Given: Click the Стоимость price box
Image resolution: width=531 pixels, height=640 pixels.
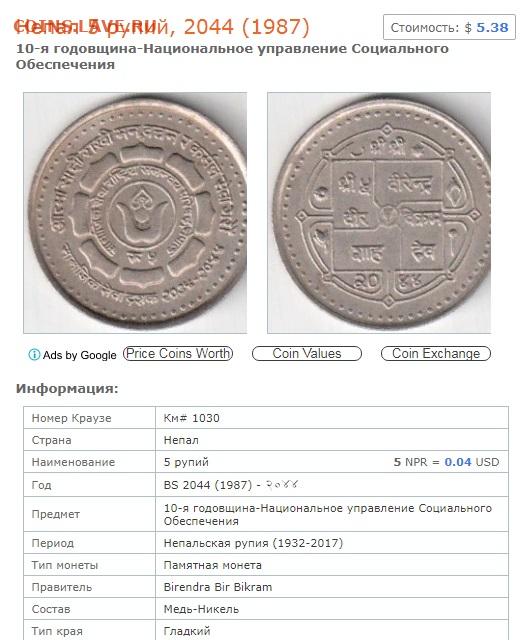Looking at the screenshot, I should [449, 27].
